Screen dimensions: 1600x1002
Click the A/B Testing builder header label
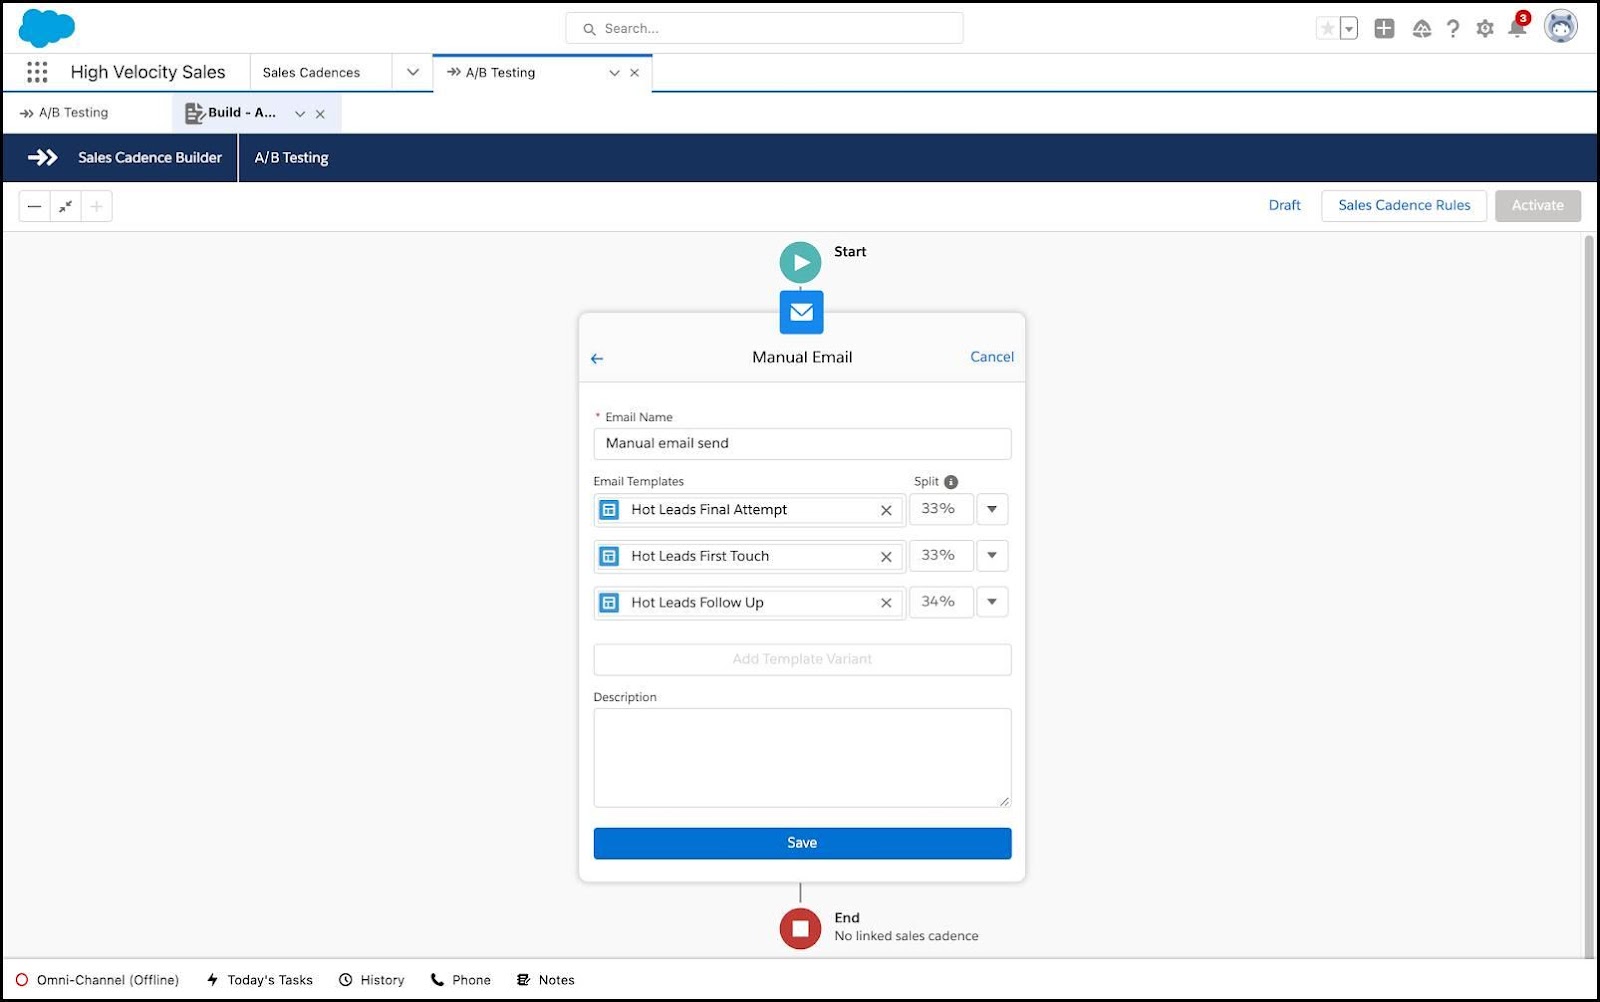(x=291, y=158)
